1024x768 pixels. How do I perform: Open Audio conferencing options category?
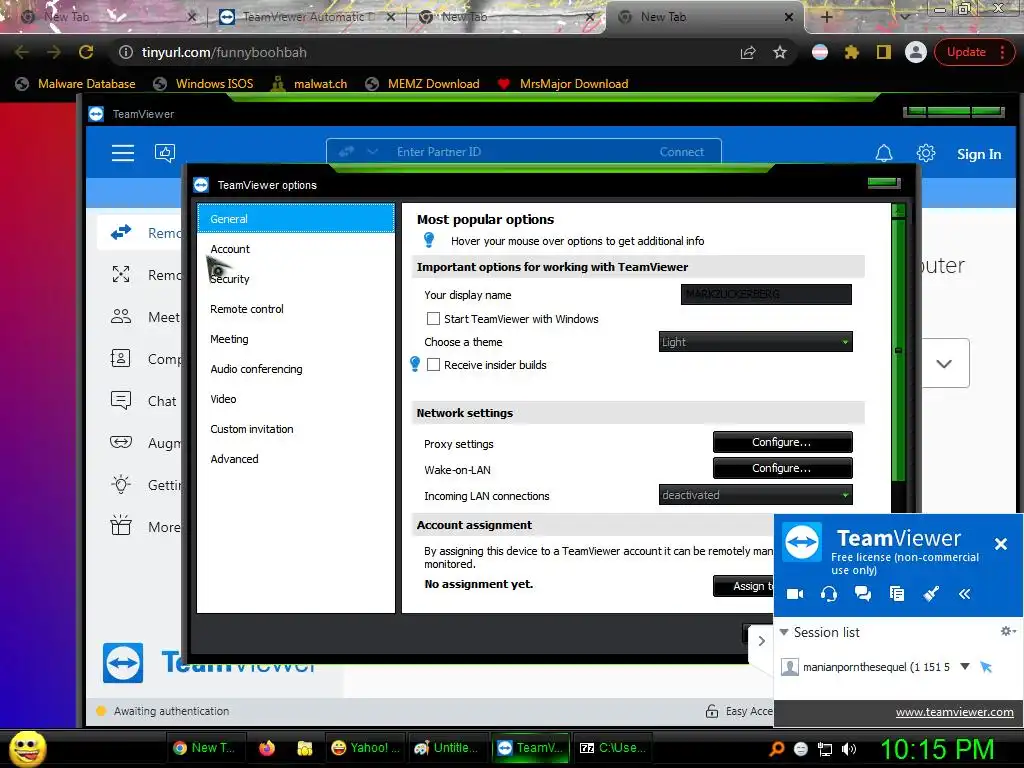296,369
